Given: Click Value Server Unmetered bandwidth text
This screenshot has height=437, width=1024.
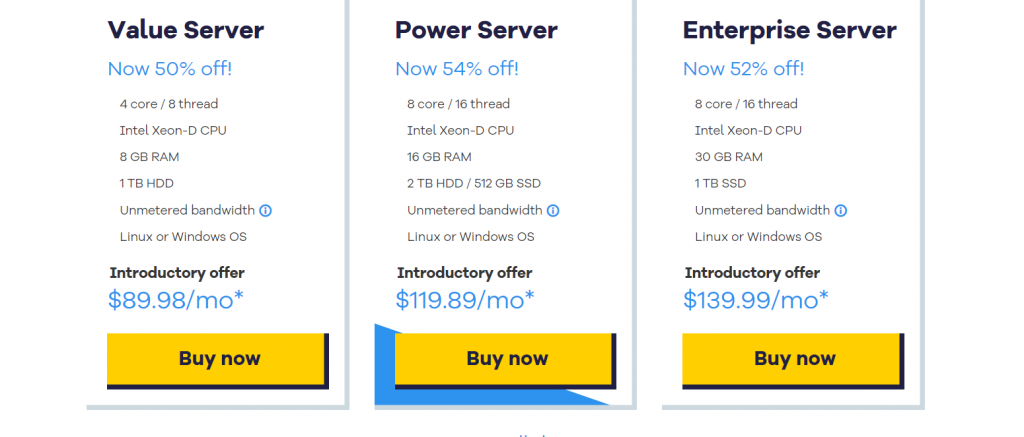Looking at the screenshot, I should (x=187, y=210).
